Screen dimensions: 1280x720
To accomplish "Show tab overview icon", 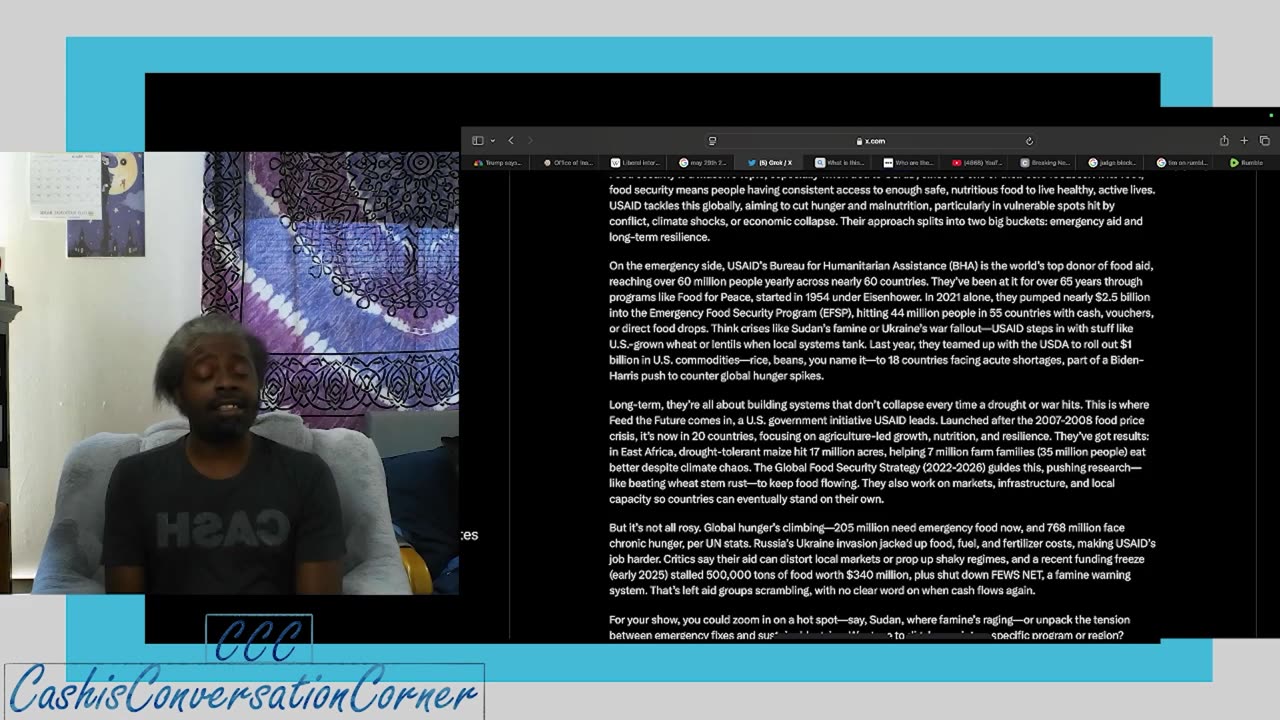I will [1264, 141].
